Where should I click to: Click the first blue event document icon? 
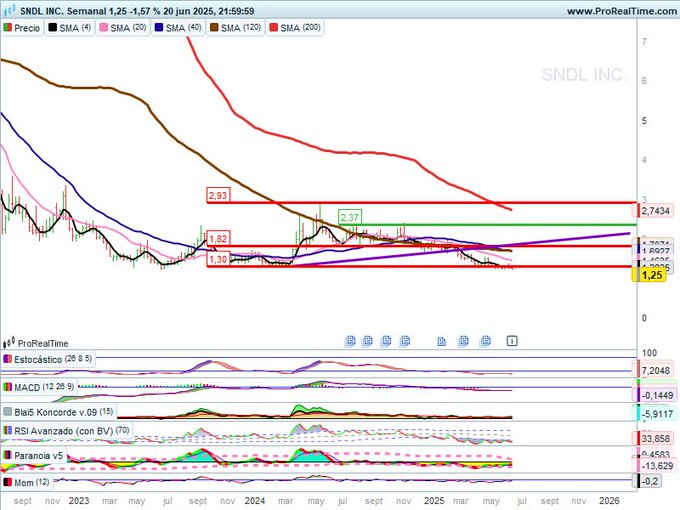tap(350, 341)
